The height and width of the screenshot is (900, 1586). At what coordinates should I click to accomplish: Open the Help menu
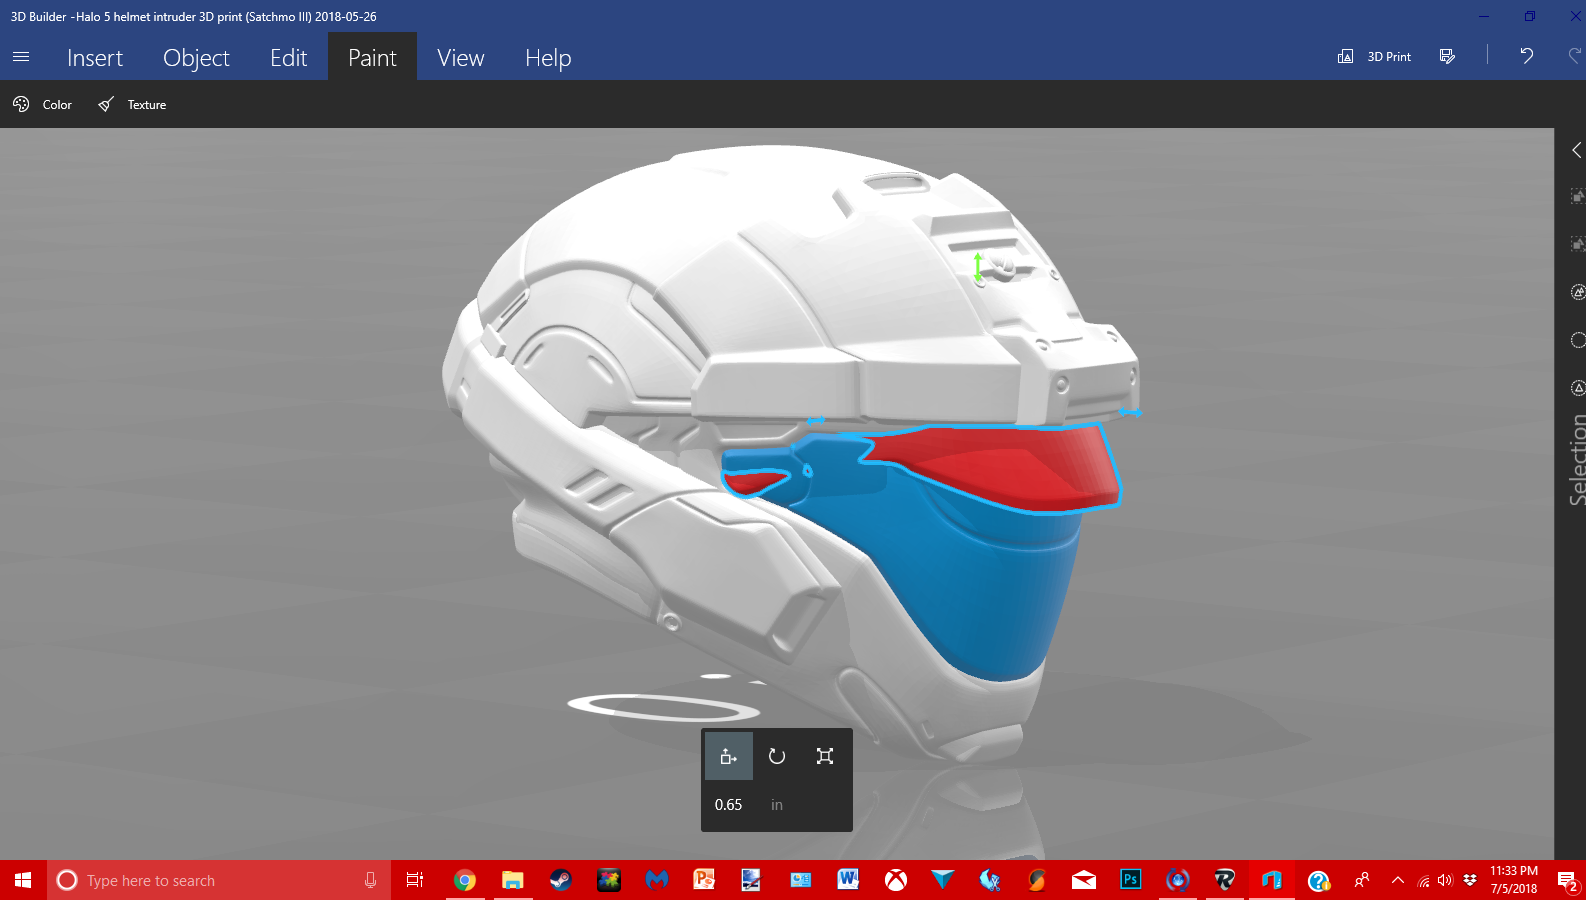tap(548, 58)
